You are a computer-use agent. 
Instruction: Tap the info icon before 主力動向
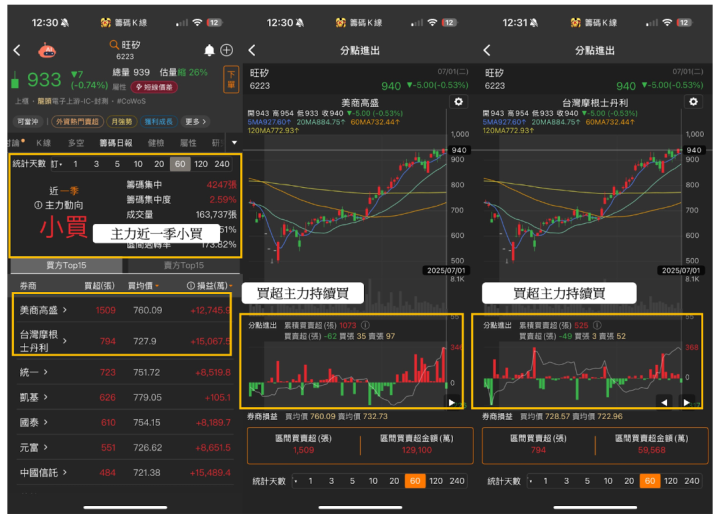click(x=38, y=205)
